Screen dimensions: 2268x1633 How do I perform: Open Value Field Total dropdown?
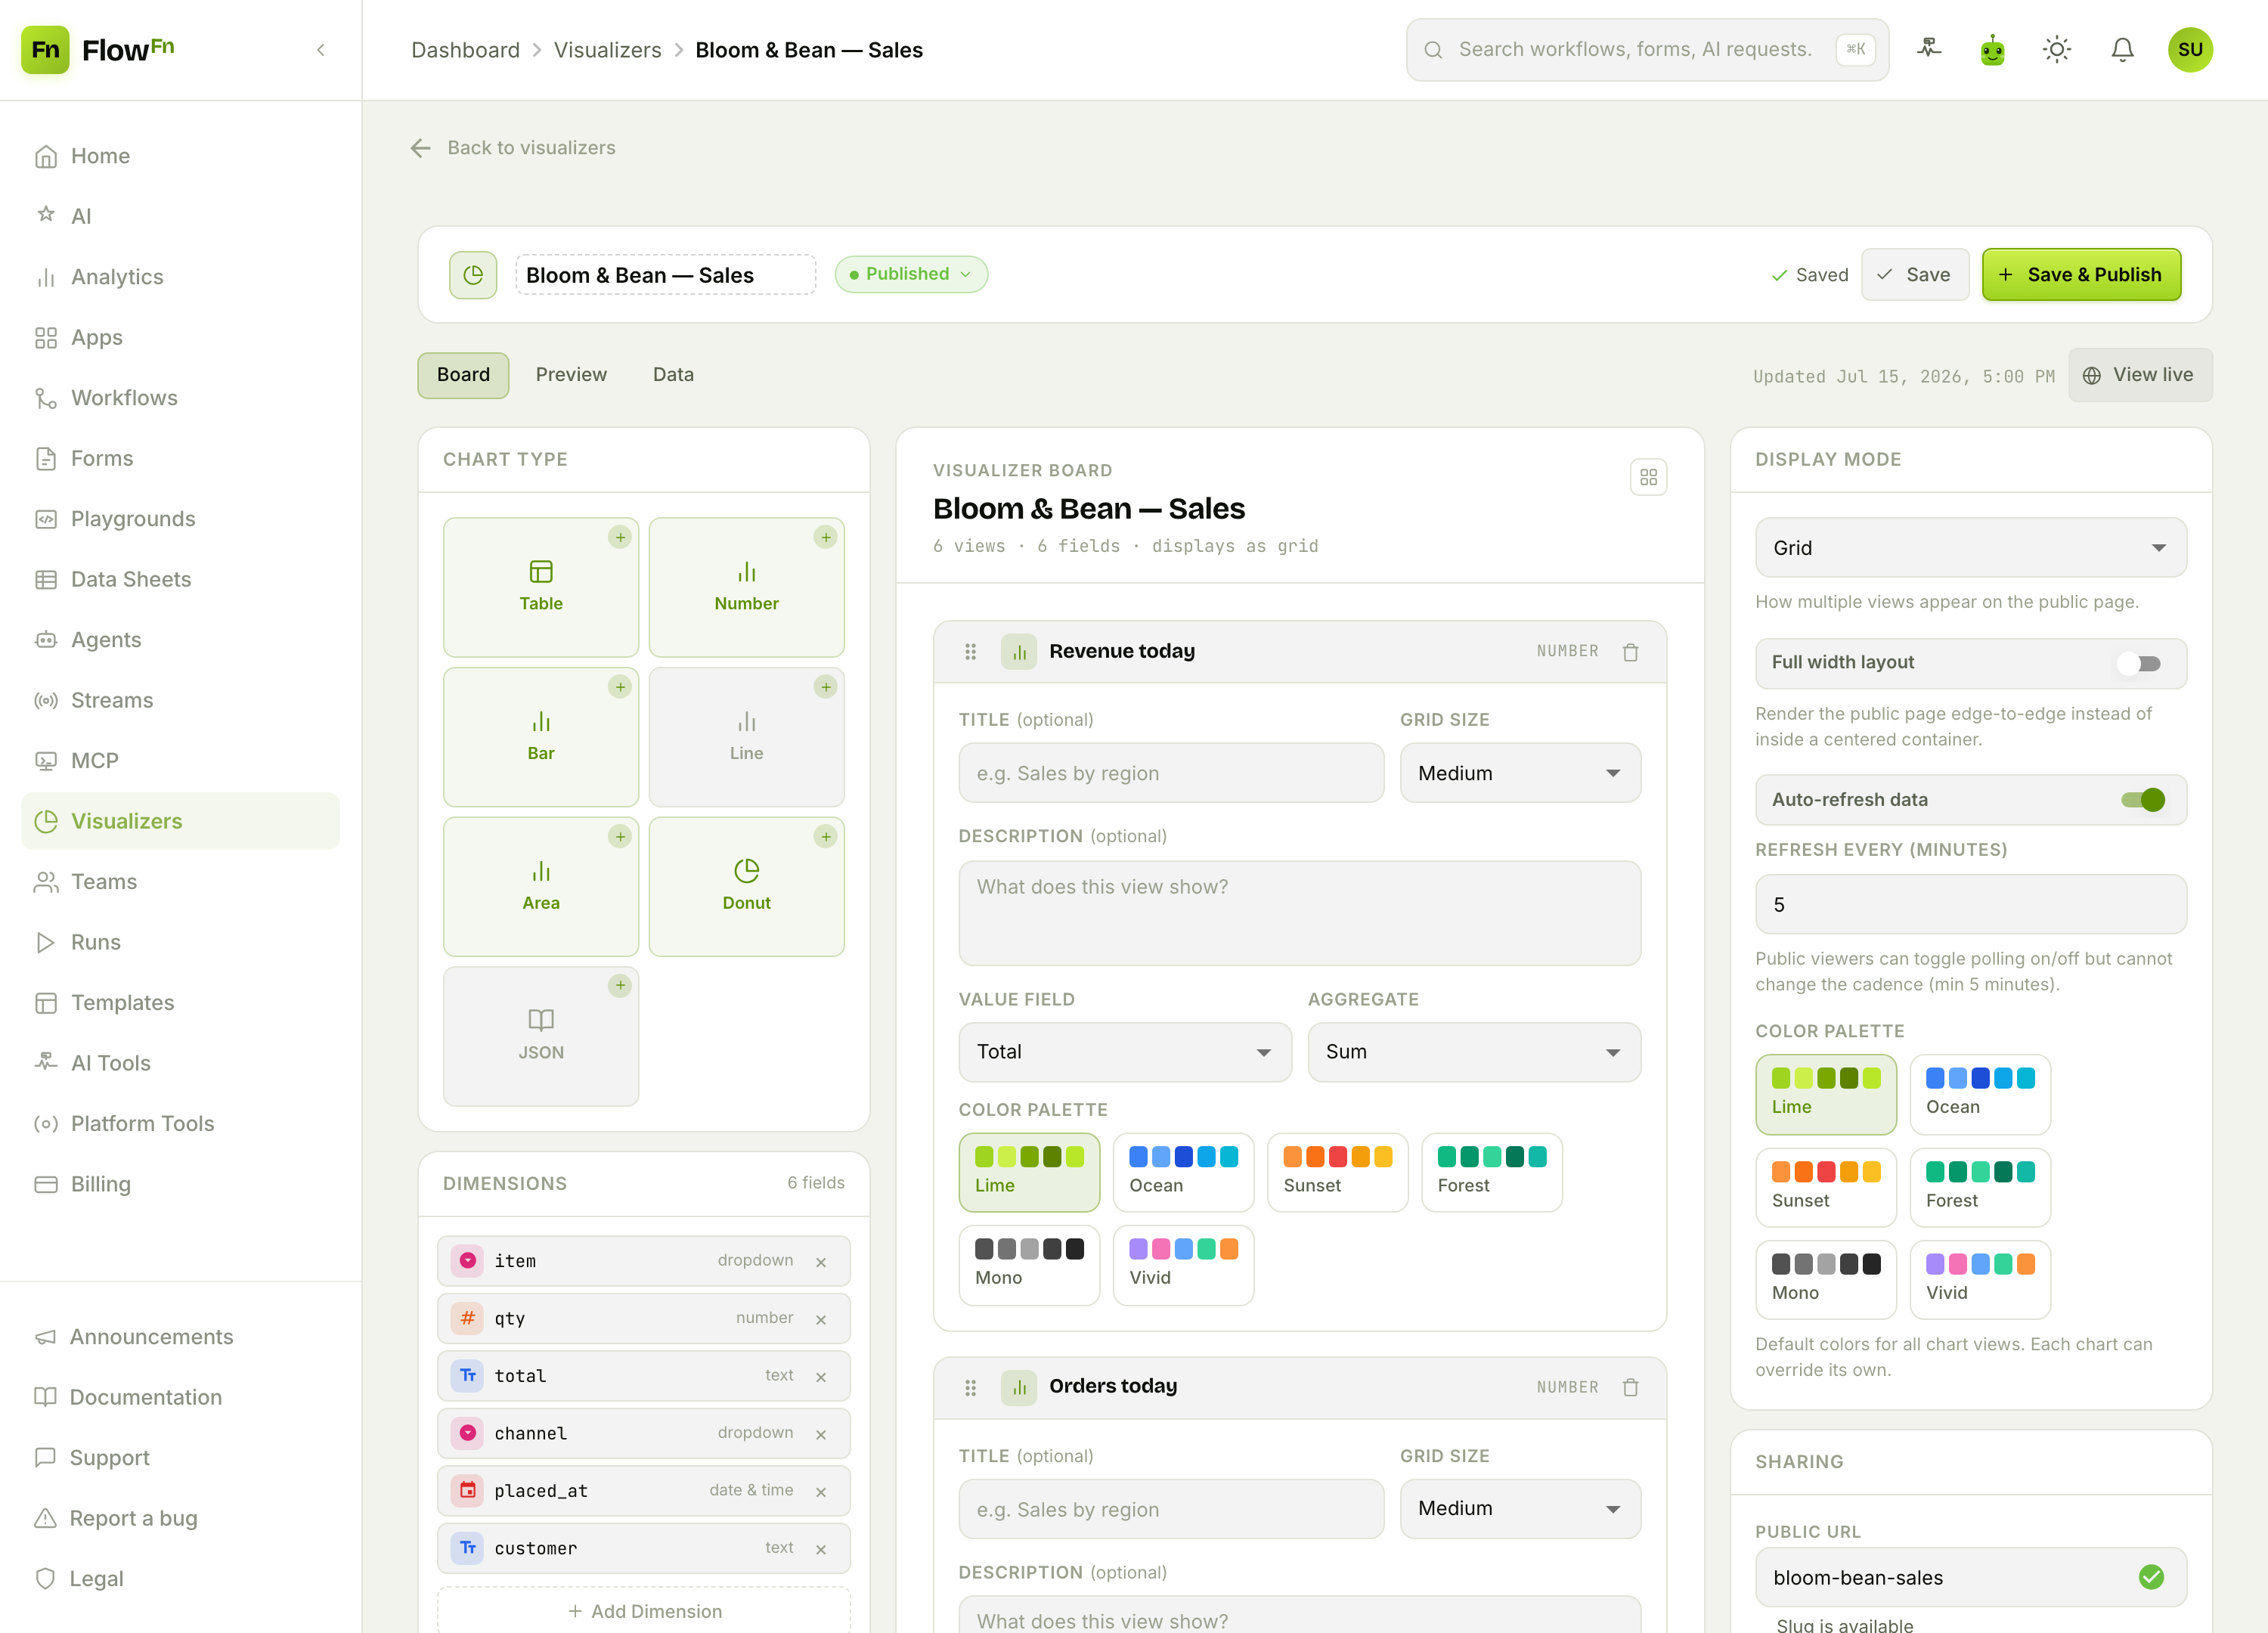(1125, 1052)
